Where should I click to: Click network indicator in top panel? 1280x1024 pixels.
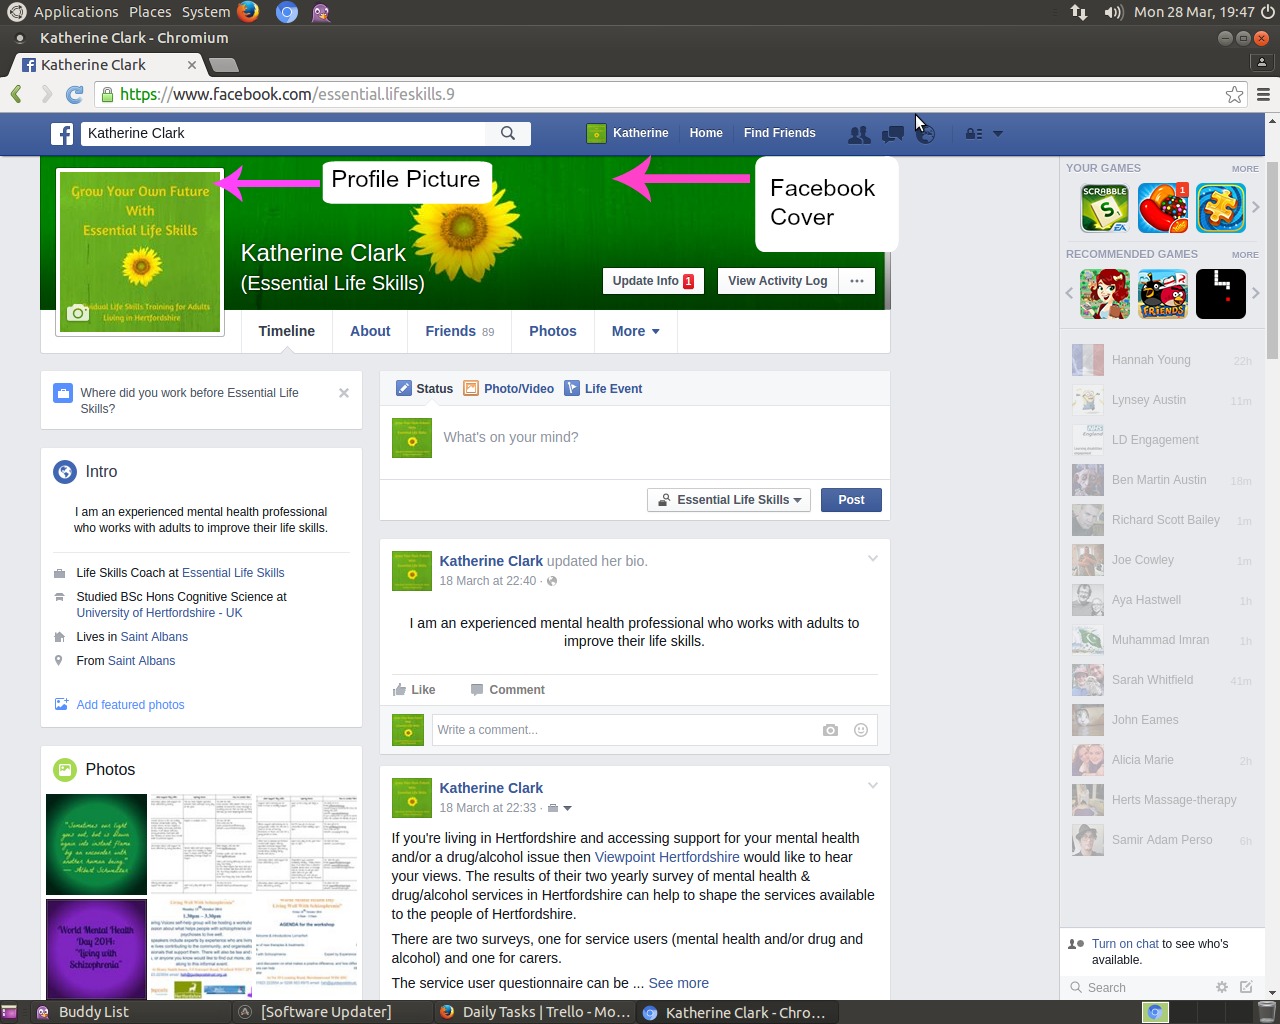click(x=1079, y=12)
